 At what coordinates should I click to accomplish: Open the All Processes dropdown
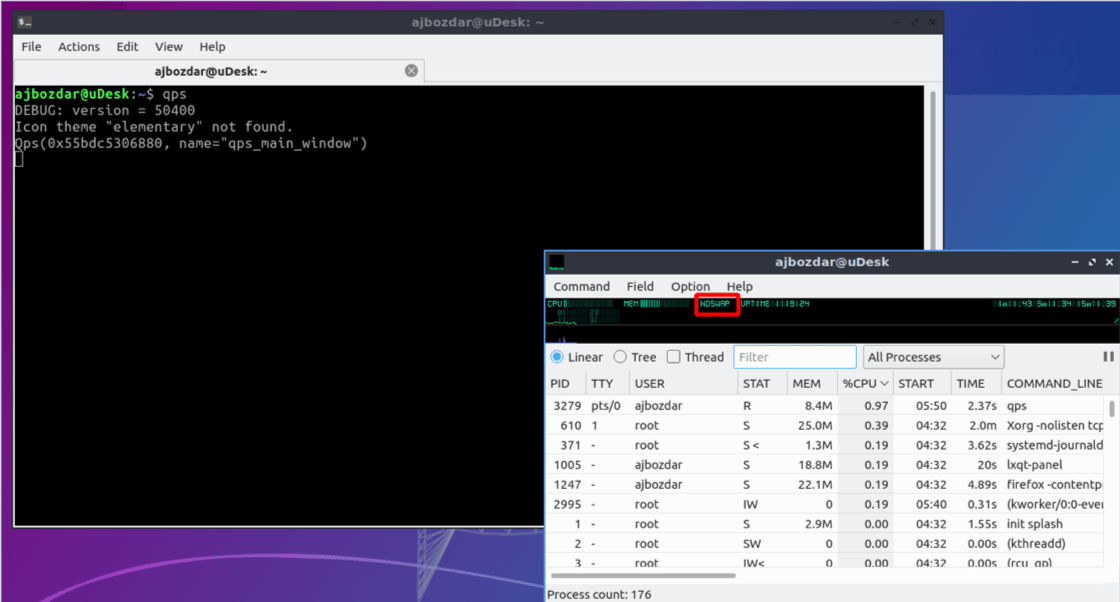(x=933, y=356)
